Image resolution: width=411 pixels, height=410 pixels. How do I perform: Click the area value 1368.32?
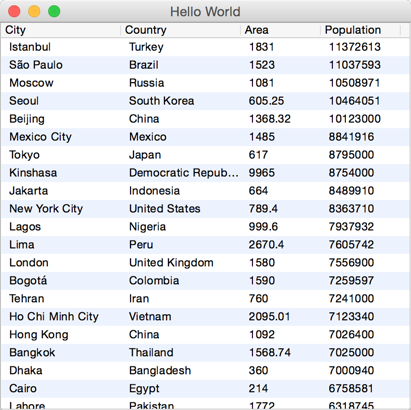coord(270,119)
